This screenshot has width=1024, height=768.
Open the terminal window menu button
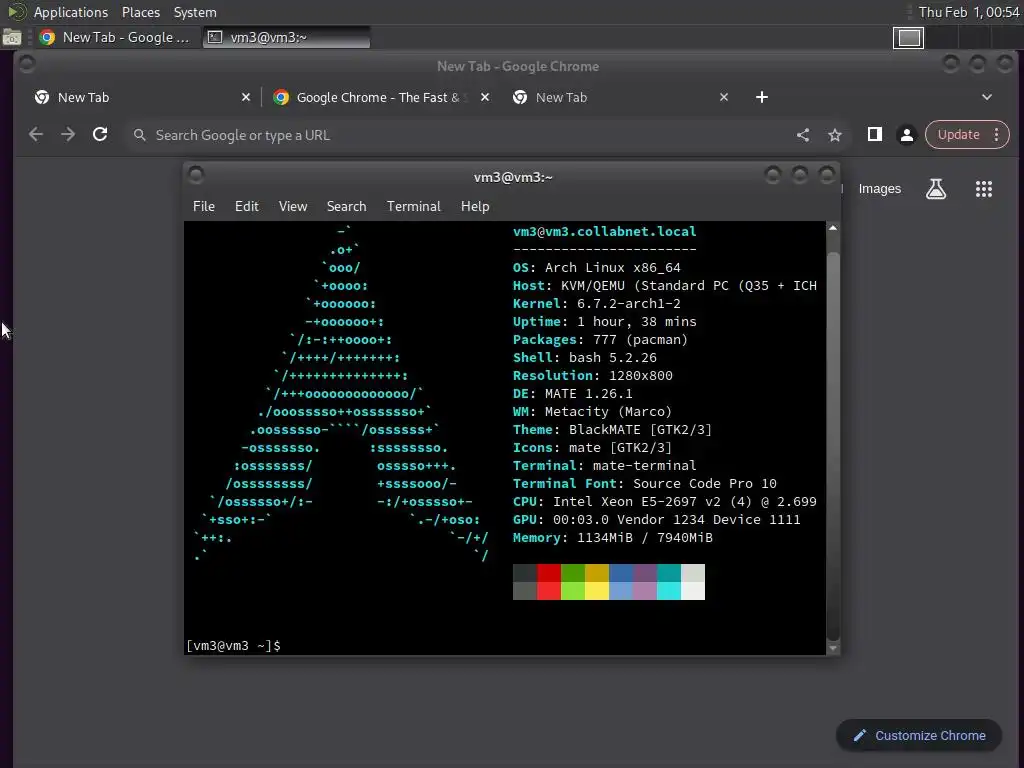click(x=196, y=175)
